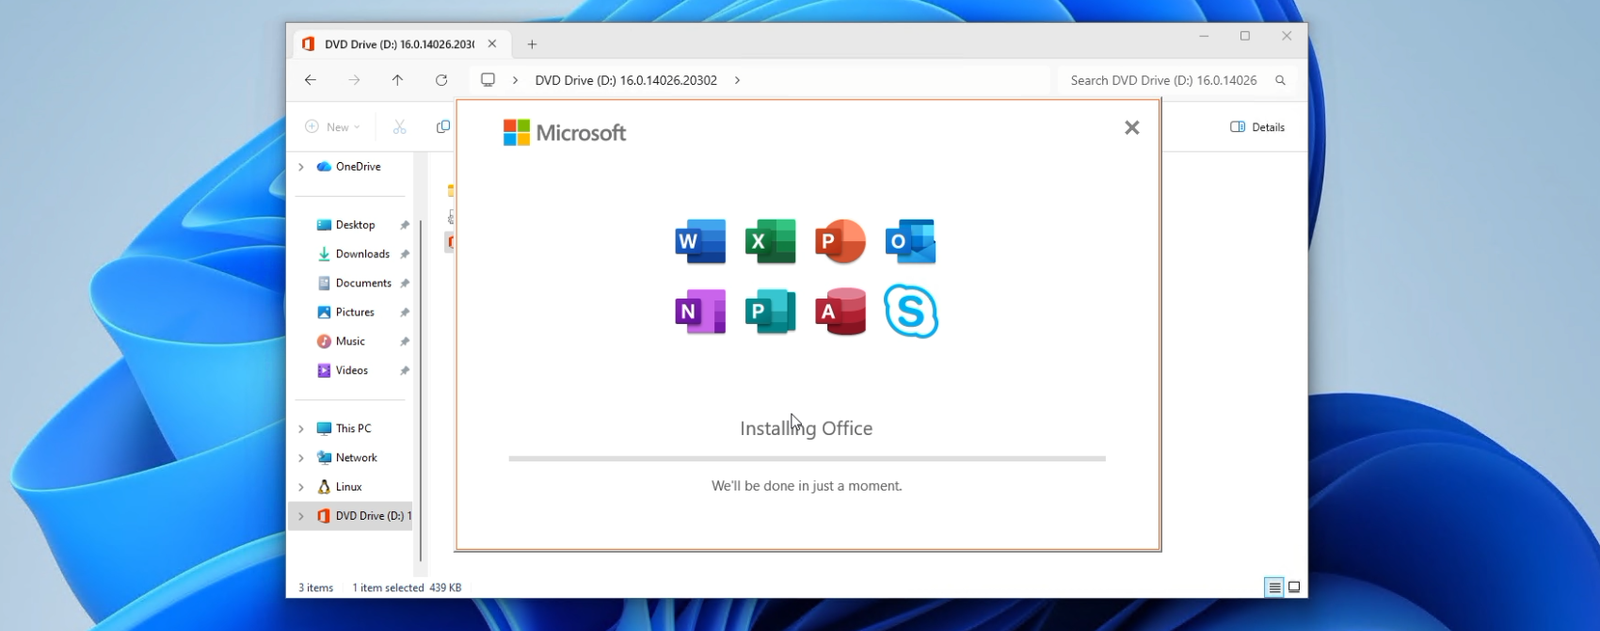This screenshot has height=631, width=1600.
Task: Unpin Documents using its pin icon
Action: tap(405, 283)
